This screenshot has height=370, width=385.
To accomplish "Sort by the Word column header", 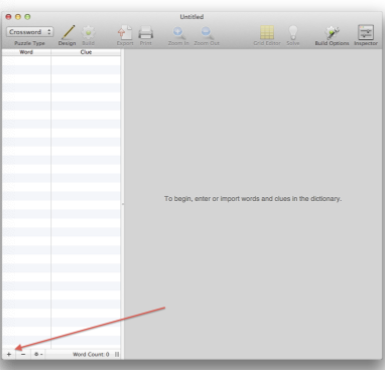I will [26, 52].
